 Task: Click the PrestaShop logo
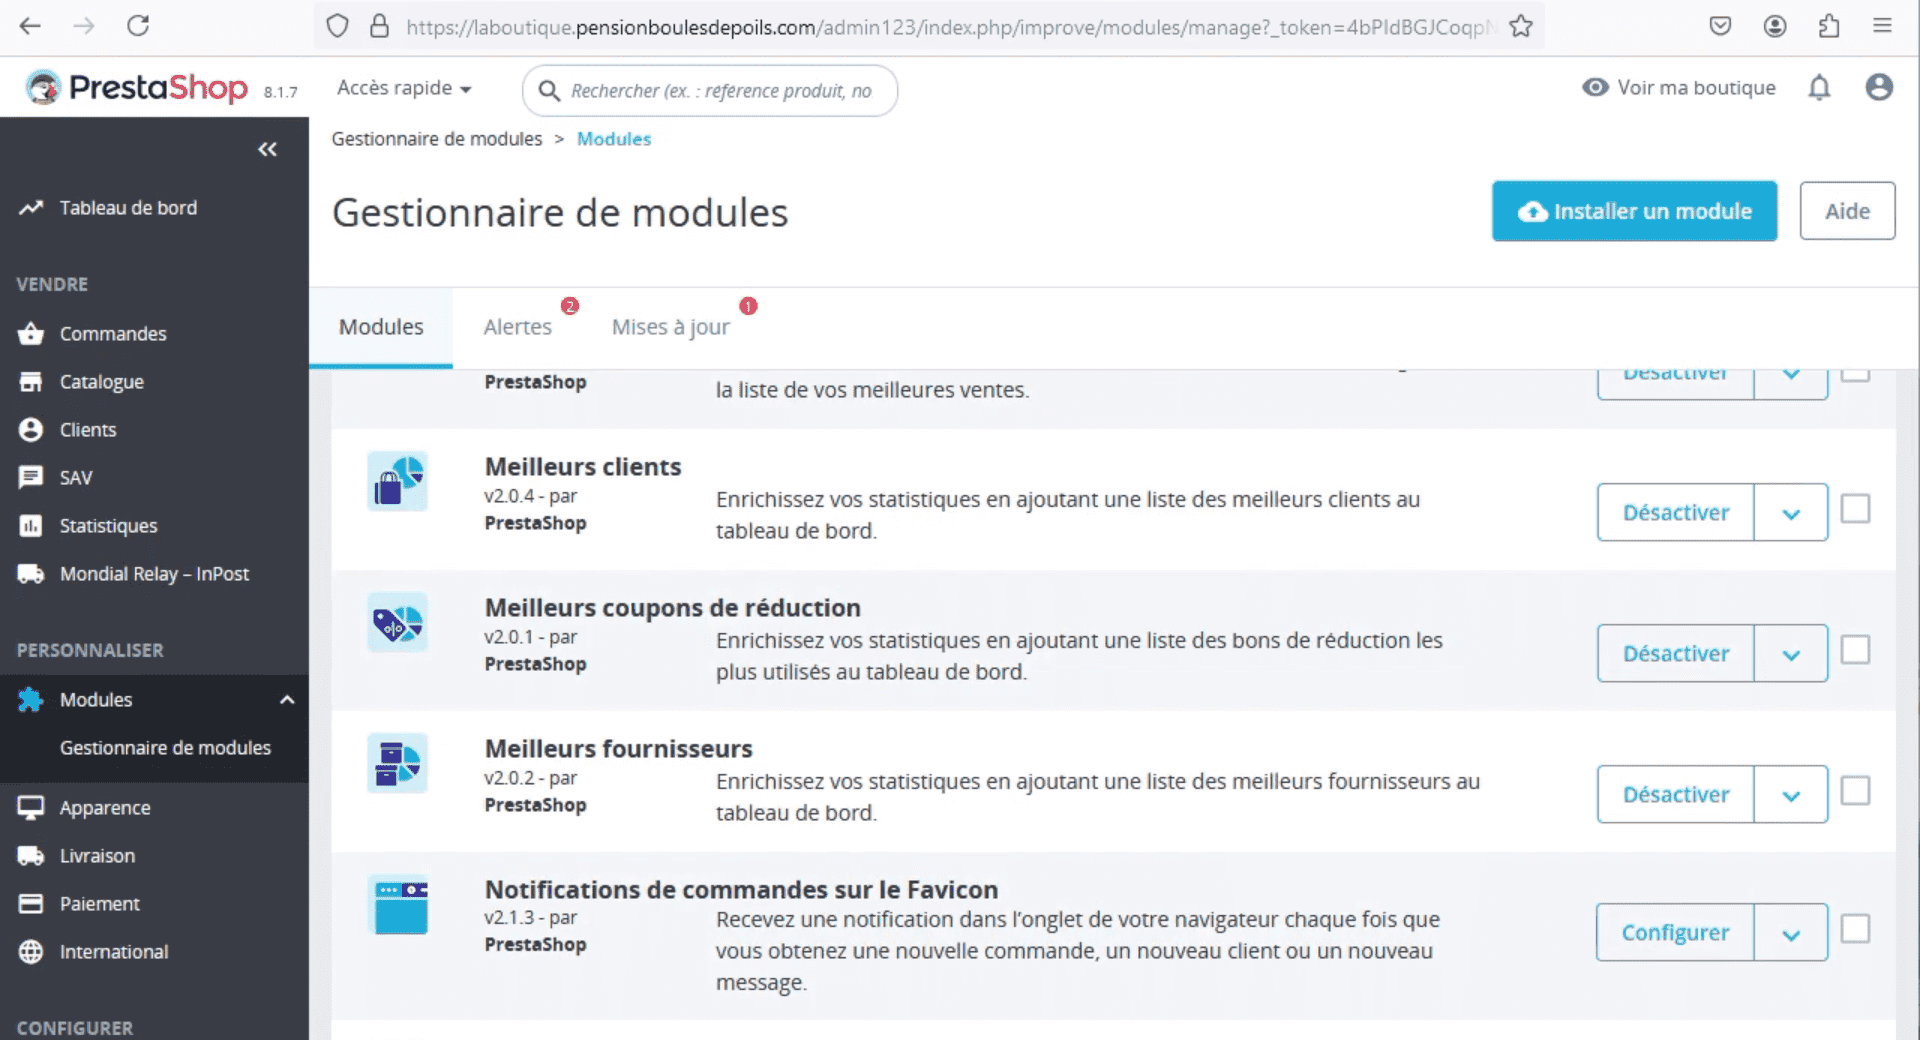137,88
